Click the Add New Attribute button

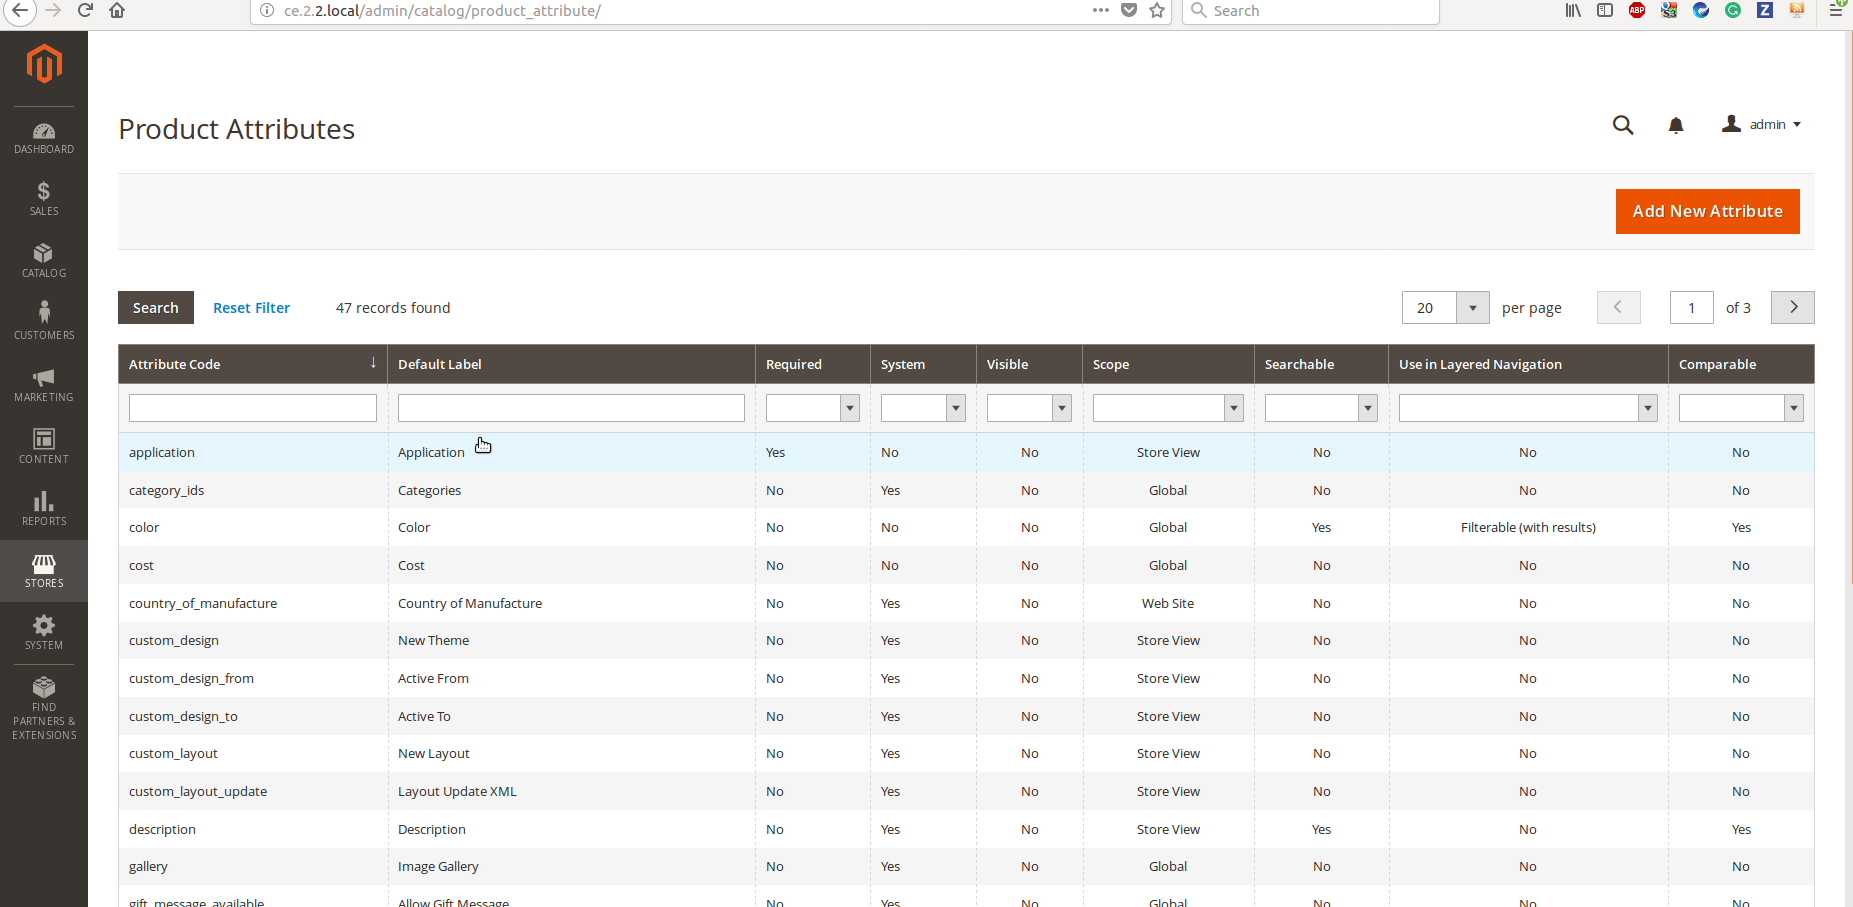(1707, 211)
